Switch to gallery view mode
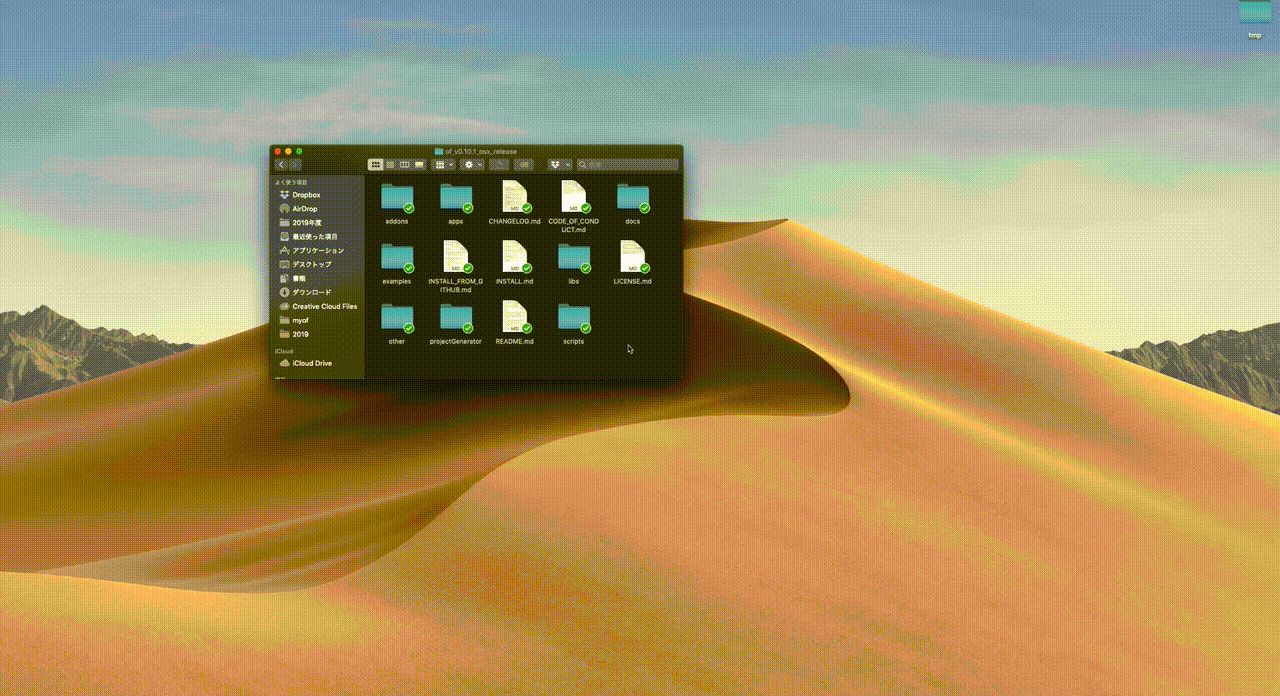The height and width of the screenshot is (696, 1280). tap(419, 164)
